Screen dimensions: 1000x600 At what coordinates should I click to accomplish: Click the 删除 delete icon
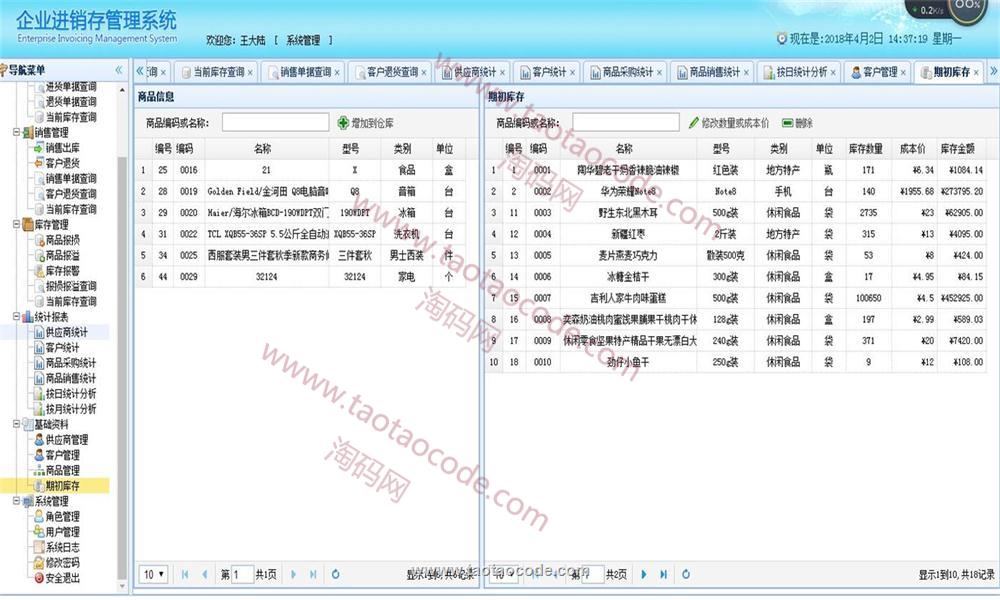point(788,122)
